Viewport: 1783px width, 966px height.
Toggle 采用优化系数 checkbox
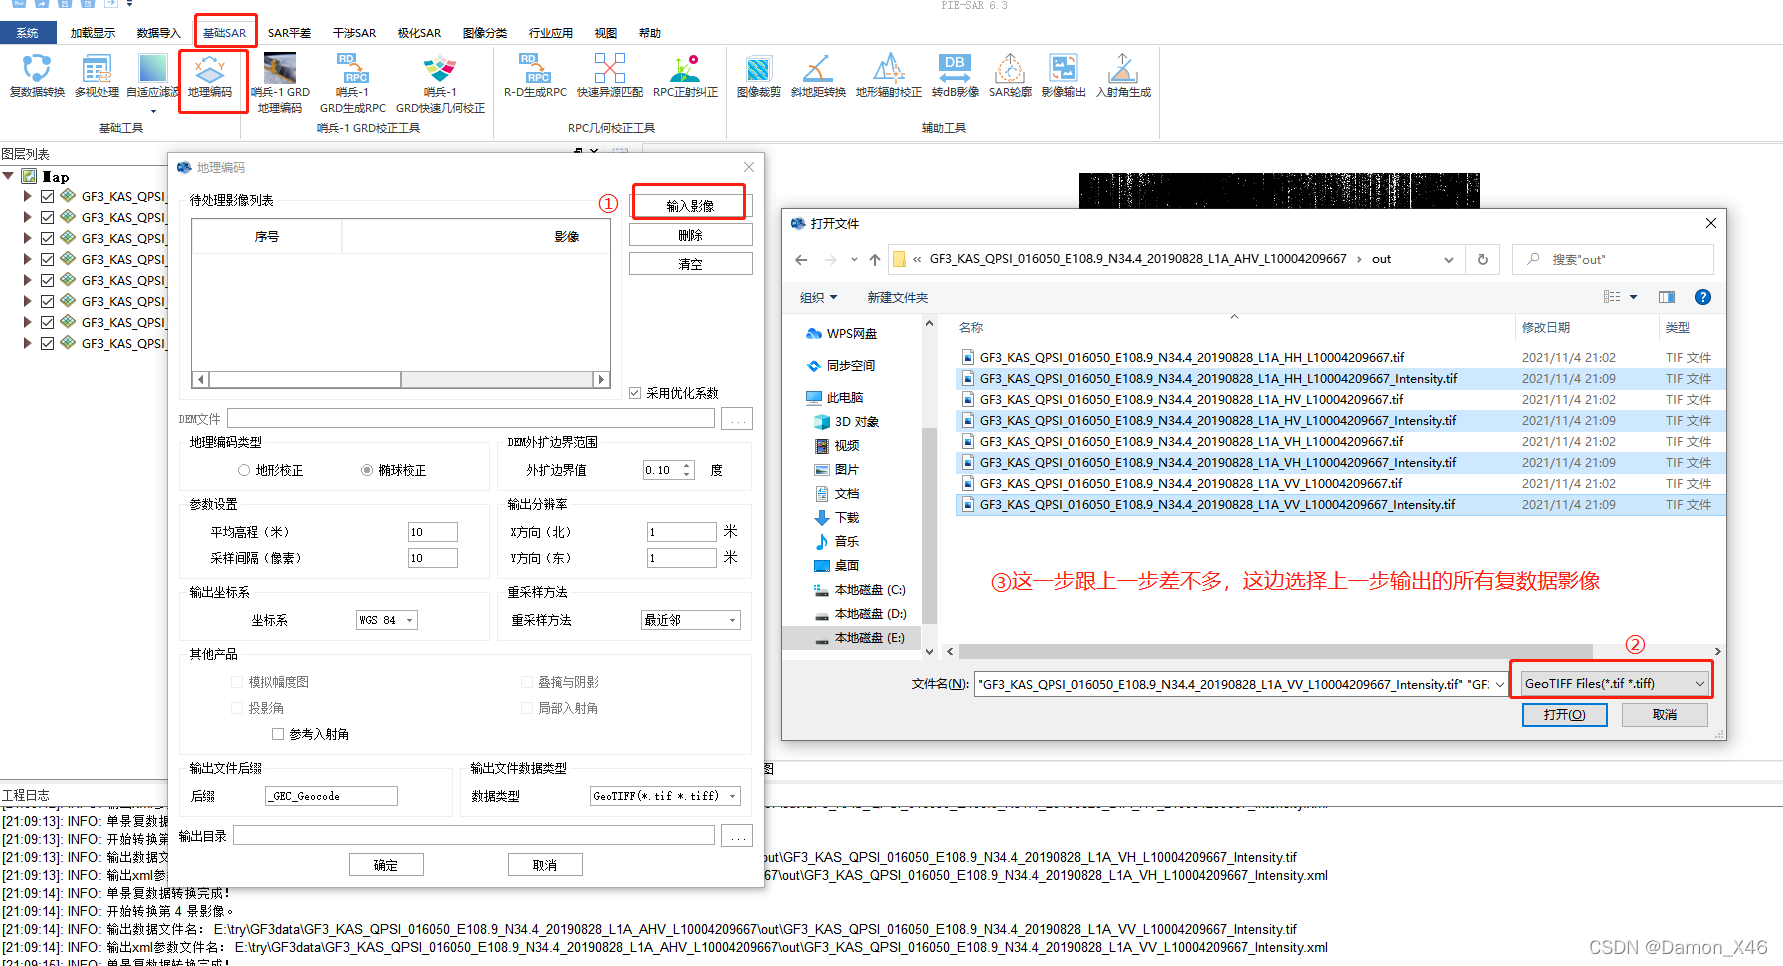[635, 393]
